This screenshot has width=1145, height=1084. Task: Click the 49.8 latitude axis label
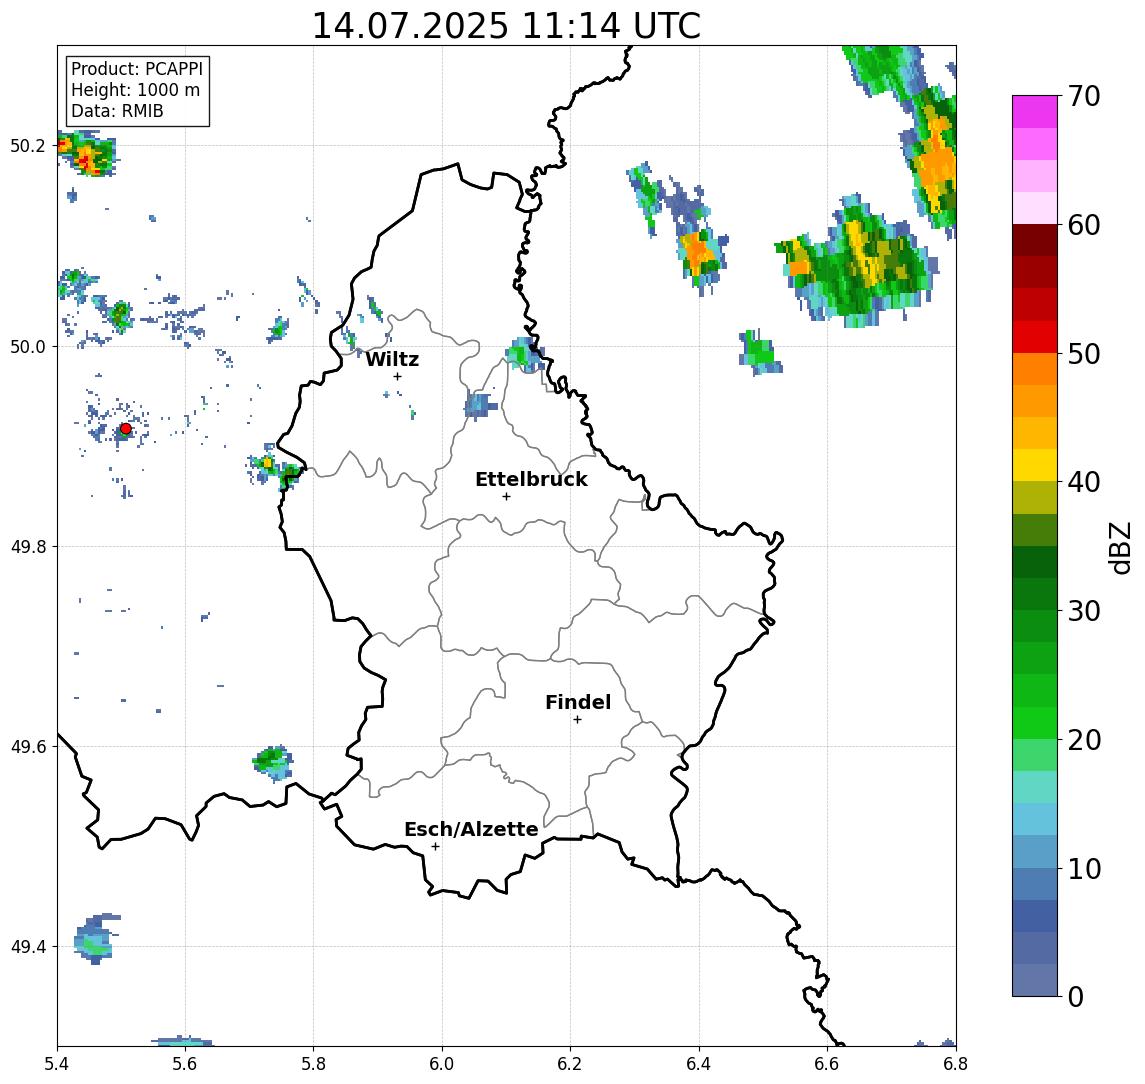click(28, 546)
